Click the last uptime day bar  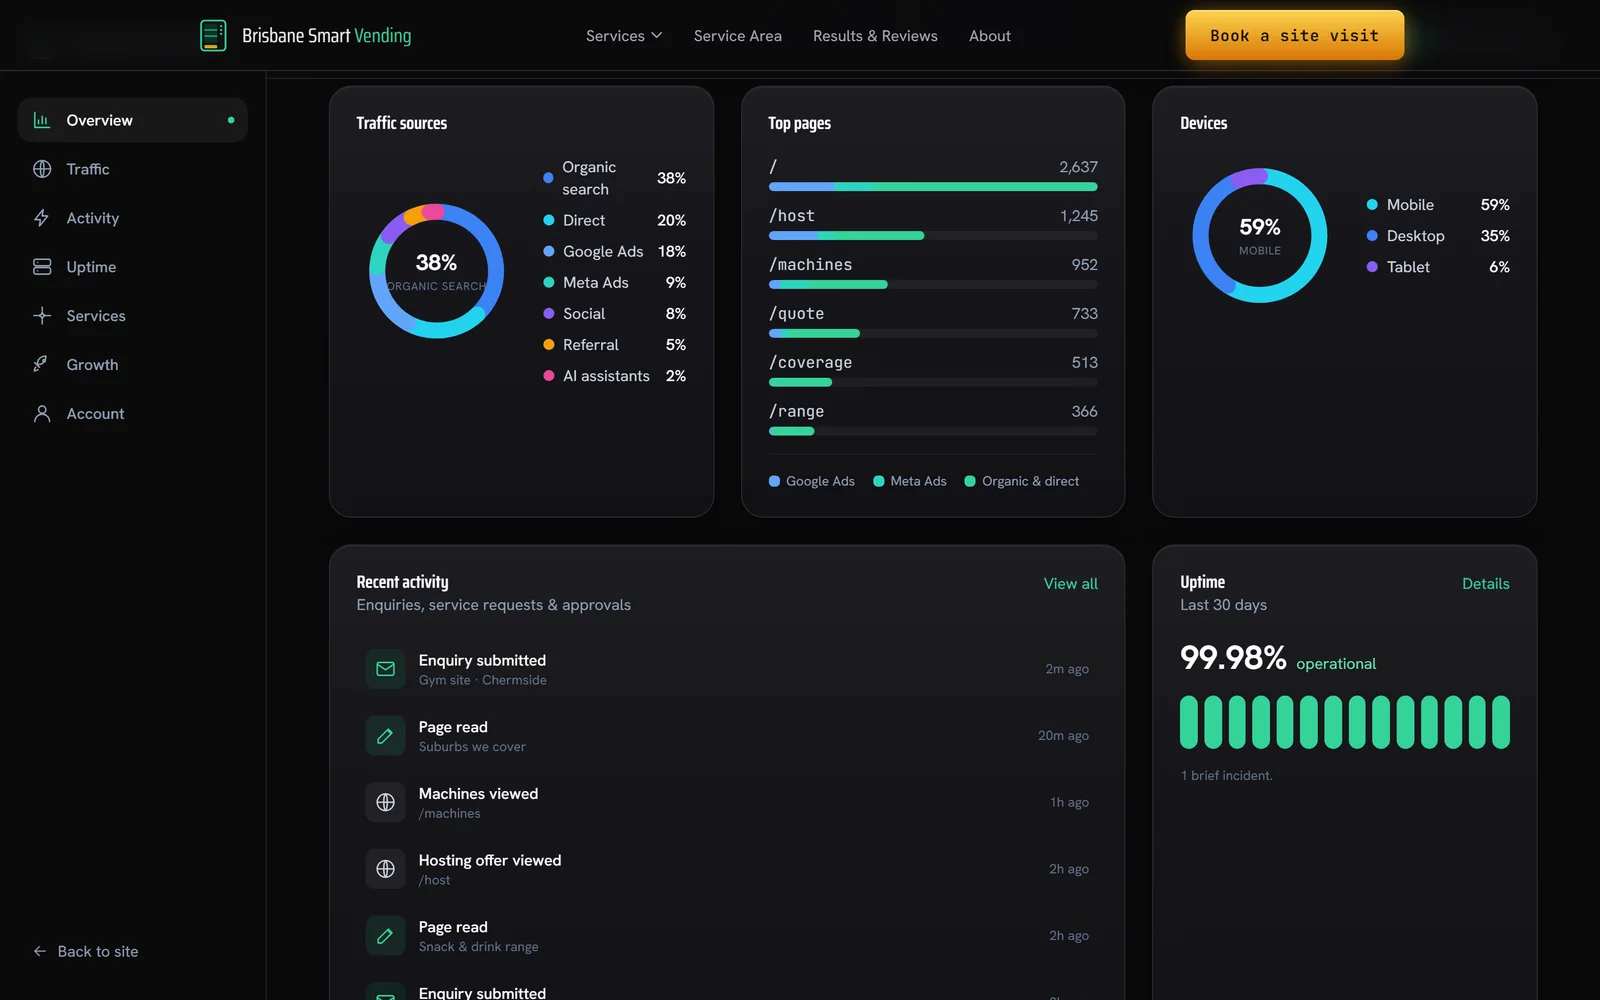(x=1501, y=722)
